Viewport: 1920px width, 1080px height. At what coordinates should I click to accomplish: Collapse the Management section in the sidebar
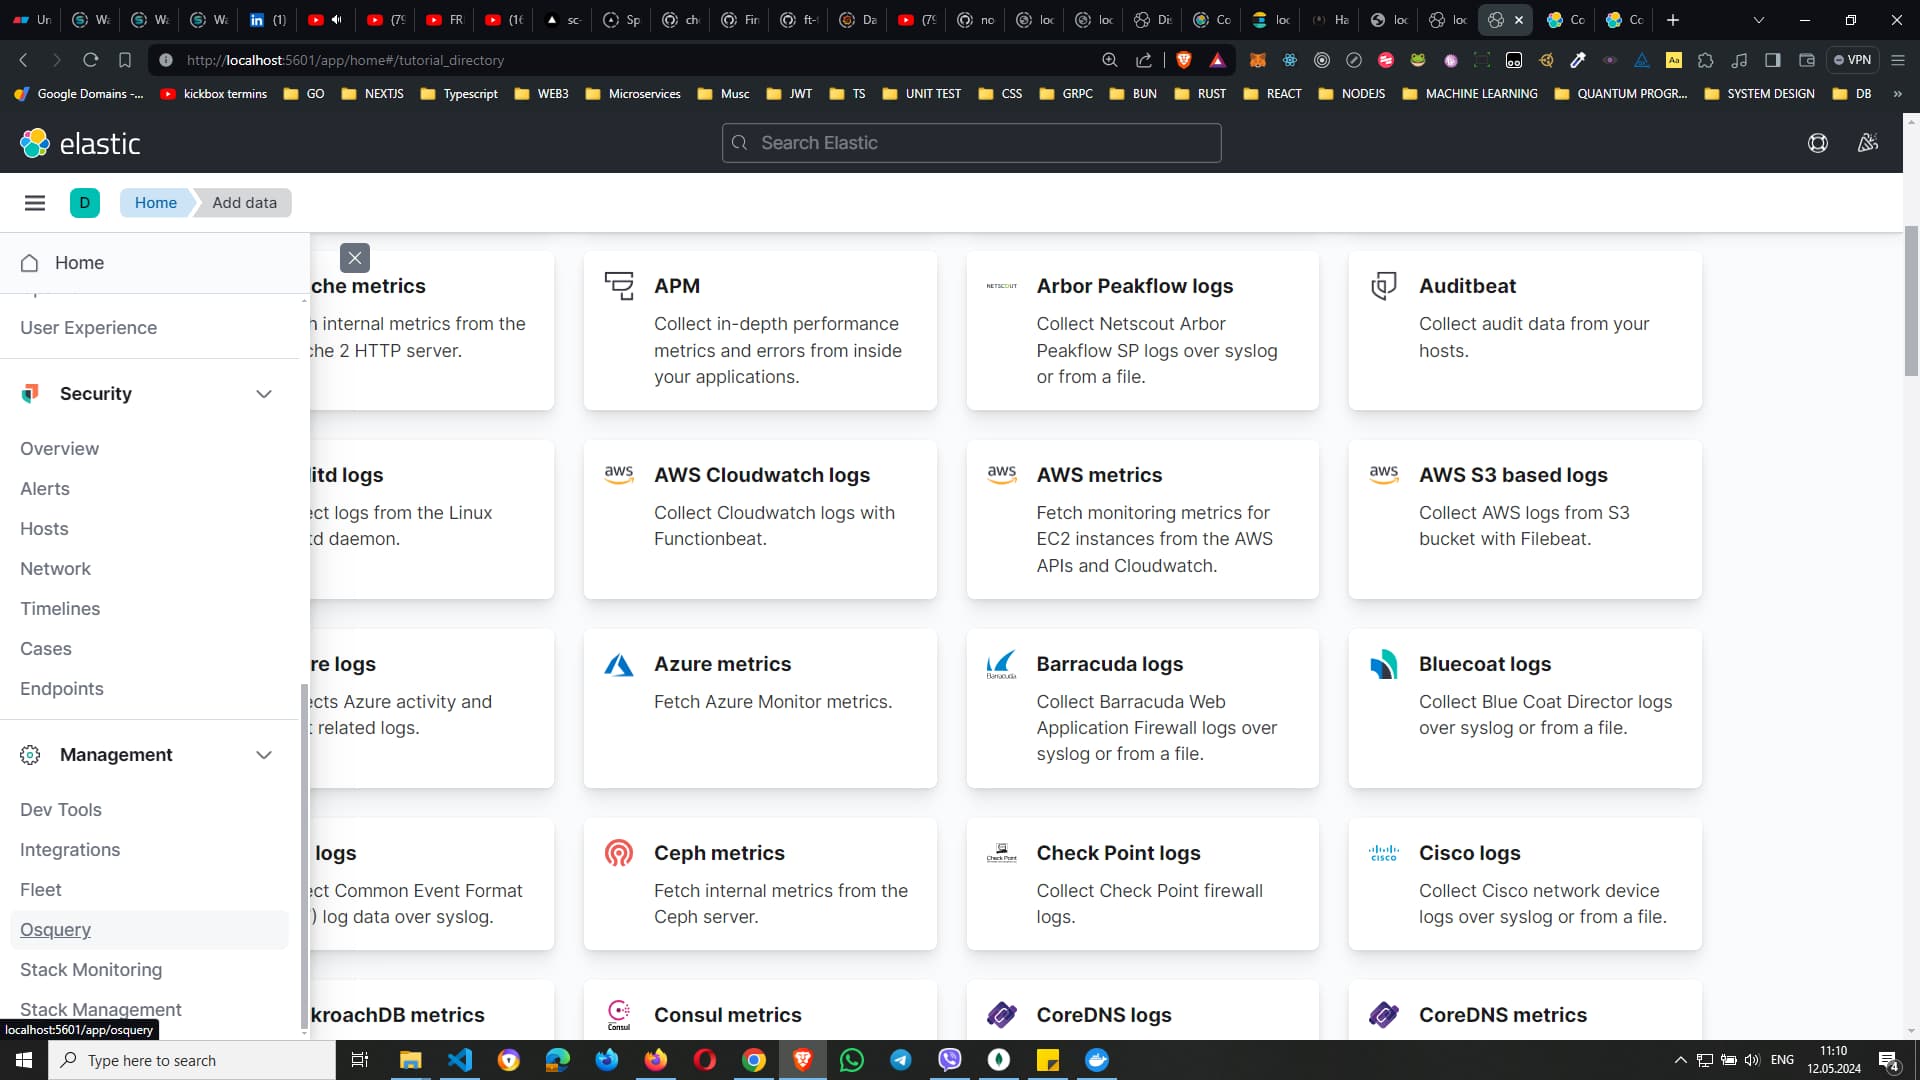click(264, 755)
